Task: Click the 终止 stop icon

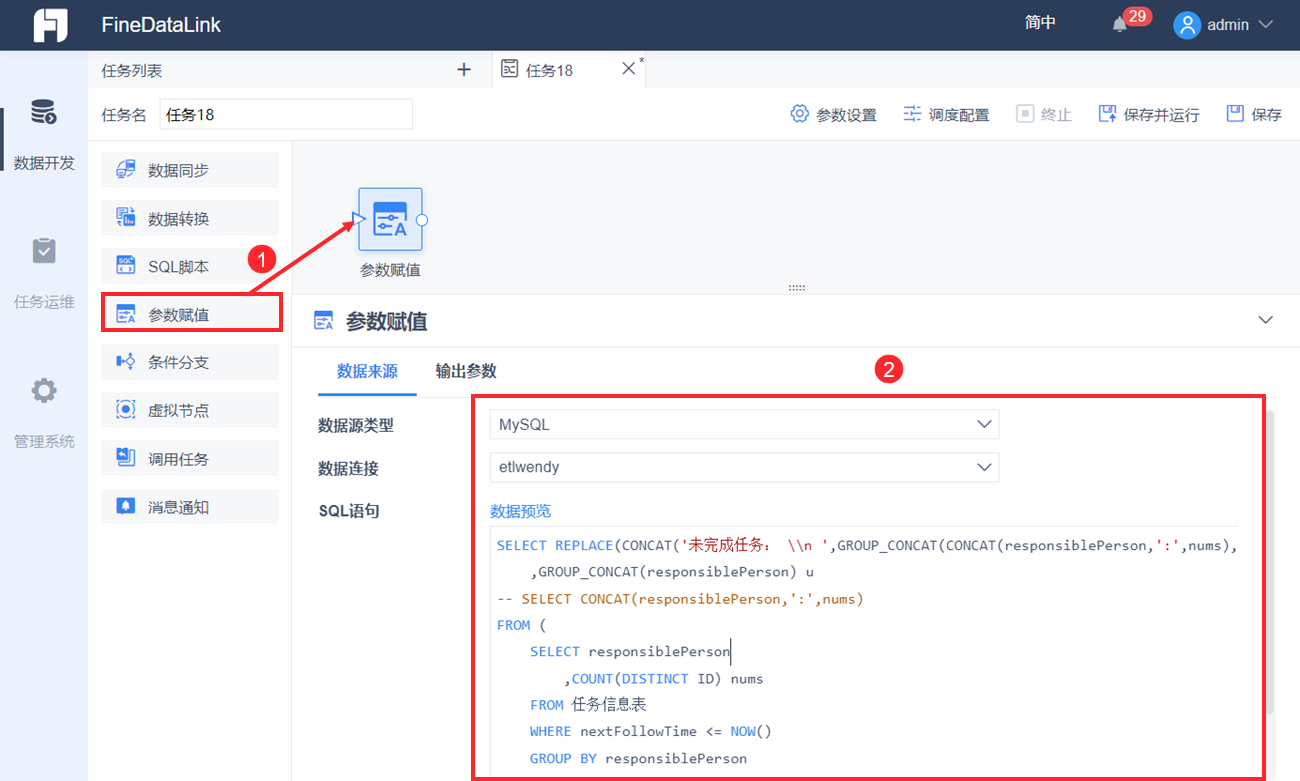Action: (x=1025, y=113)
